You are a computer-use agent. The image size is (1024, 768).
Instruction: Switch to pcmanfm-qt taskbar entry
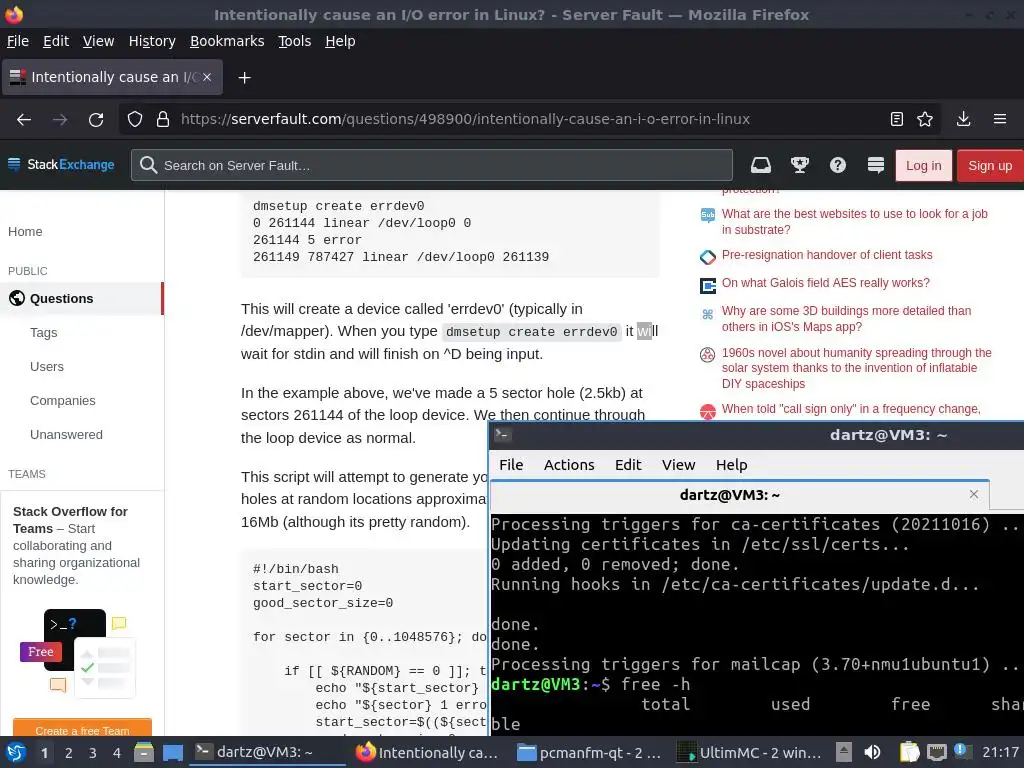click(589, 752)
